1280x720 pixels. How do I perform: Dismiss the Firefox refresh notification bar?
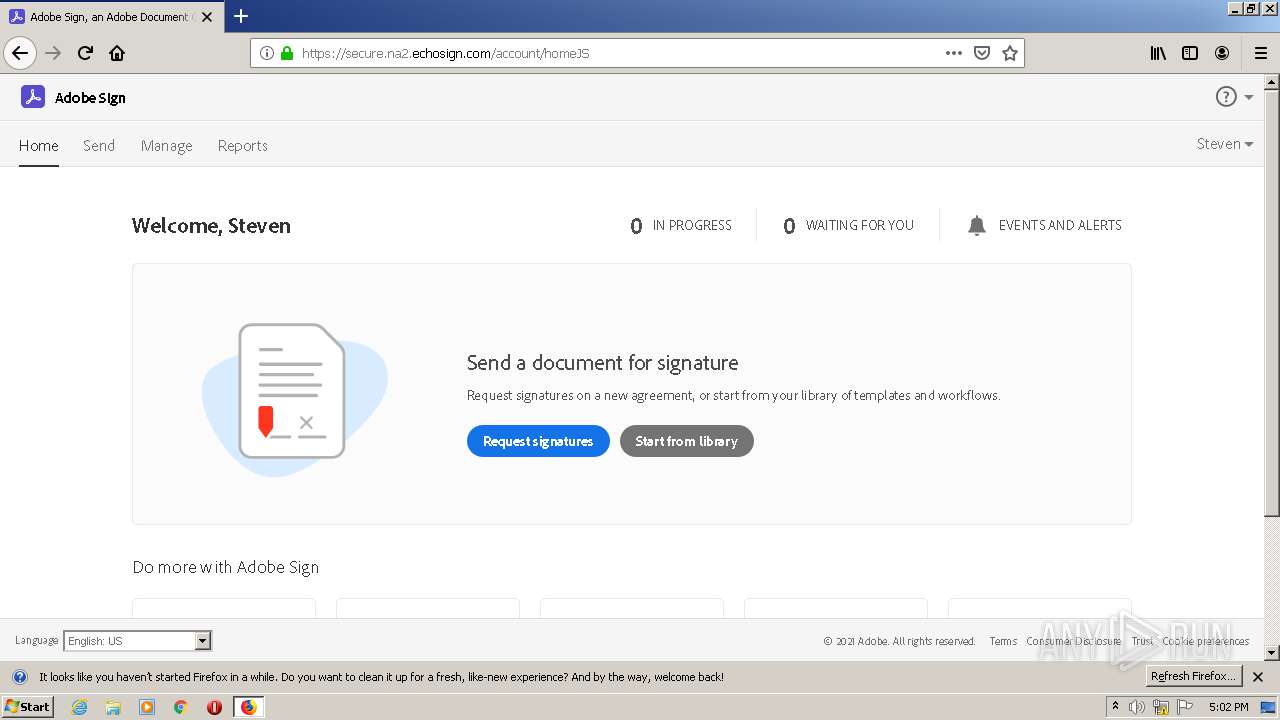pyautogui.click(x=1258, y=677)
